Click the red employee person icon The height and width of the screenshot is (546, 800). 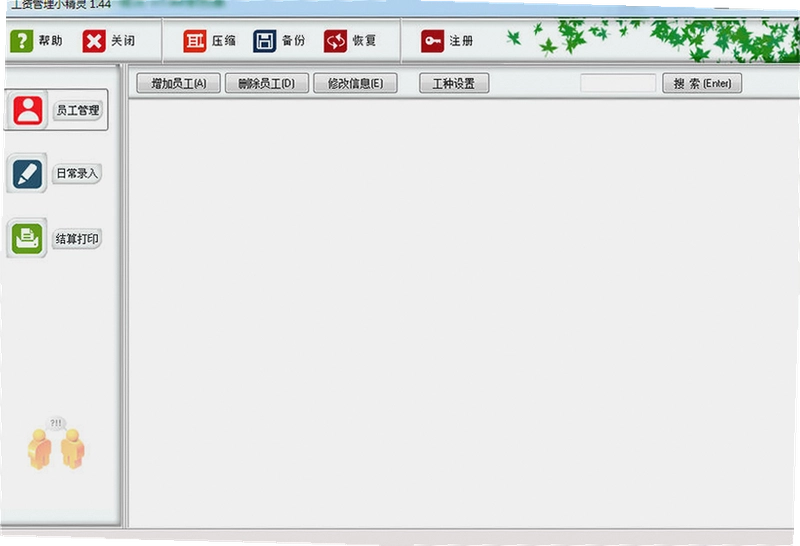(28, 110)
